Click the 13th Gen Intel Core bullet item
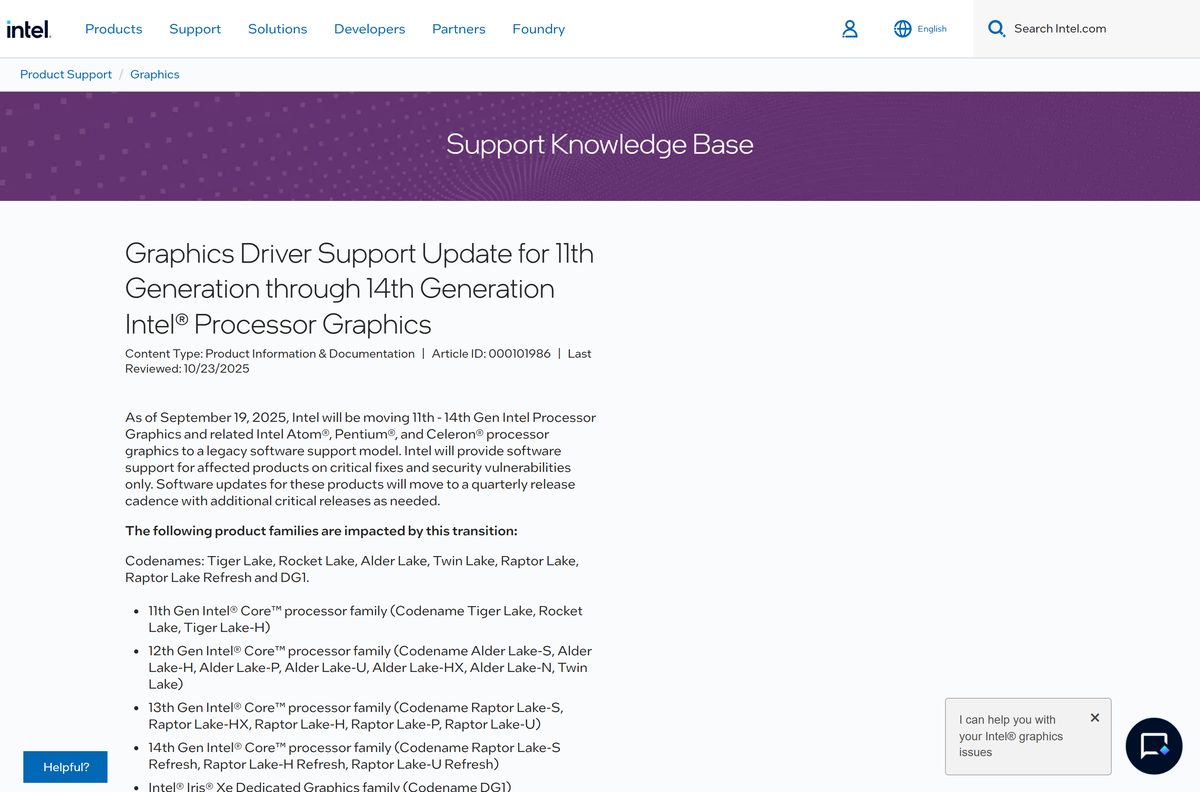This screenshot has width=1200, height=792. pyautogui.click(x=356, y=715)
